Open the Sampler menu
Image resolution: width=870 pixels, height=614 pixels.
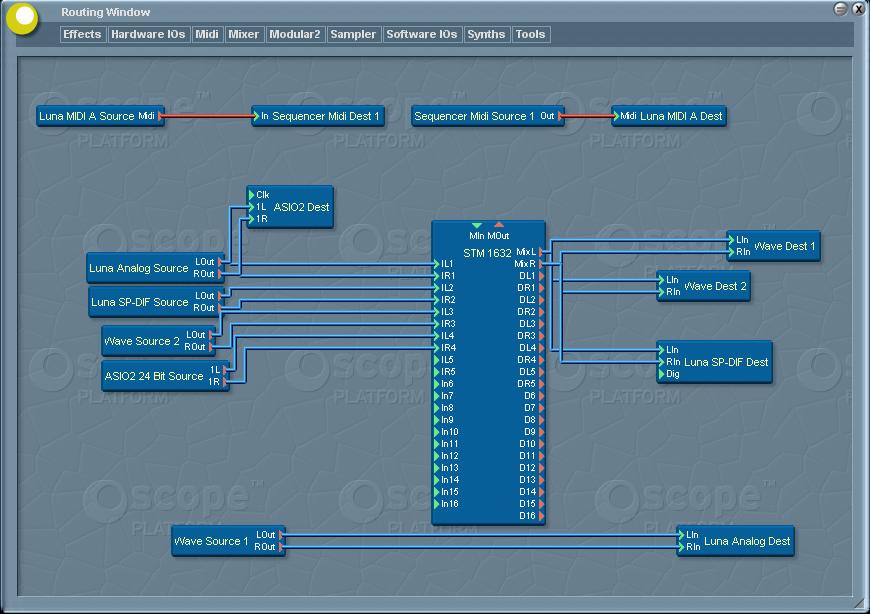[x=353, y=34]
